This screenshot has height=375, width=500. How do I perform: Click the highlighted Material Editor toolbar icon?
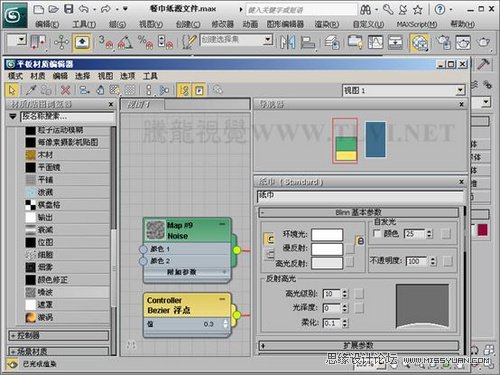tap(419, 43)
